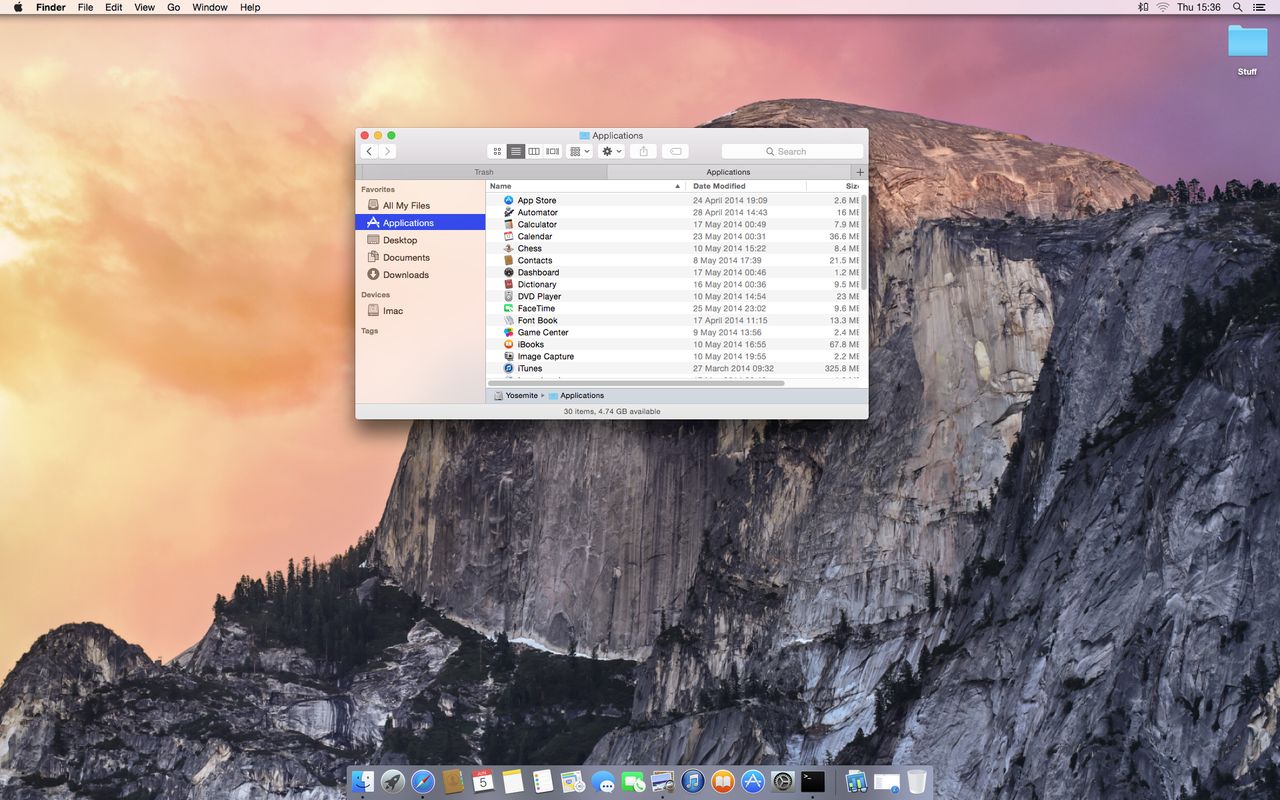Switch to column view in Finder toolbar

coord(534,151)
